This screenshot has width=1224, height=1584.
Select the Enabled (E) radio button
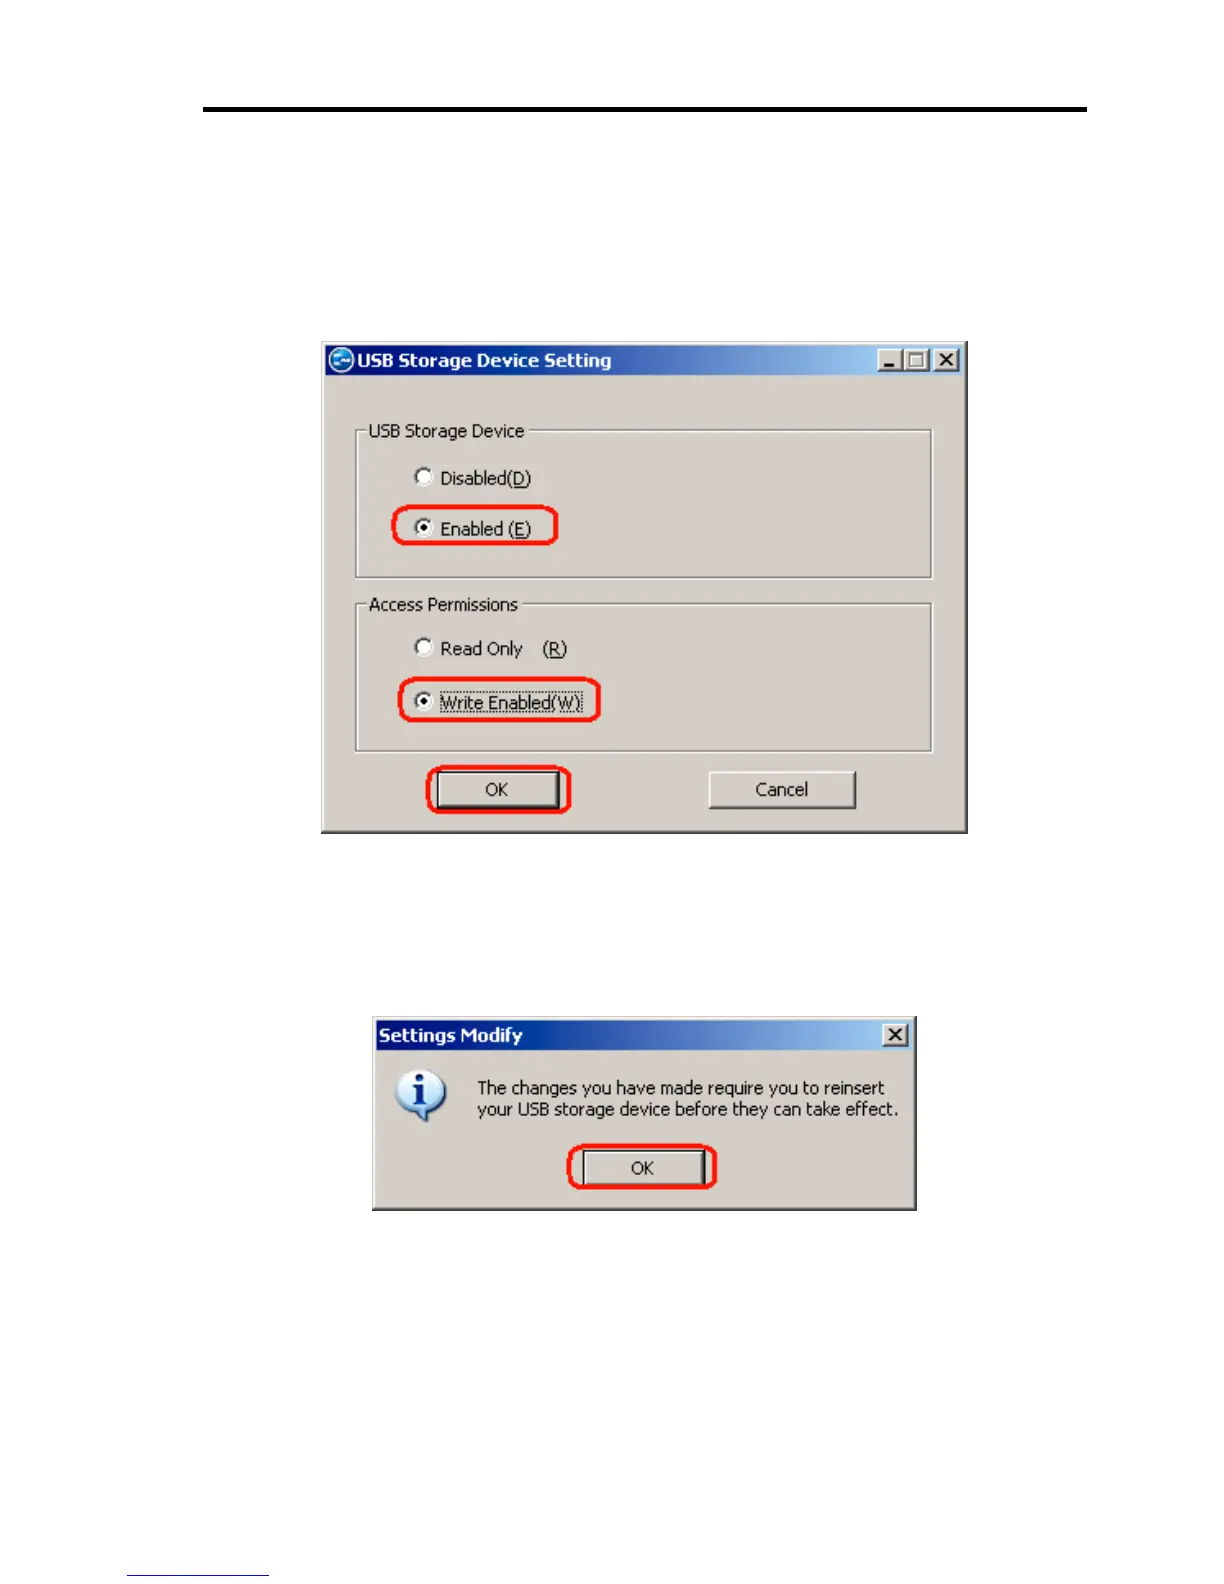pos(423,527)
